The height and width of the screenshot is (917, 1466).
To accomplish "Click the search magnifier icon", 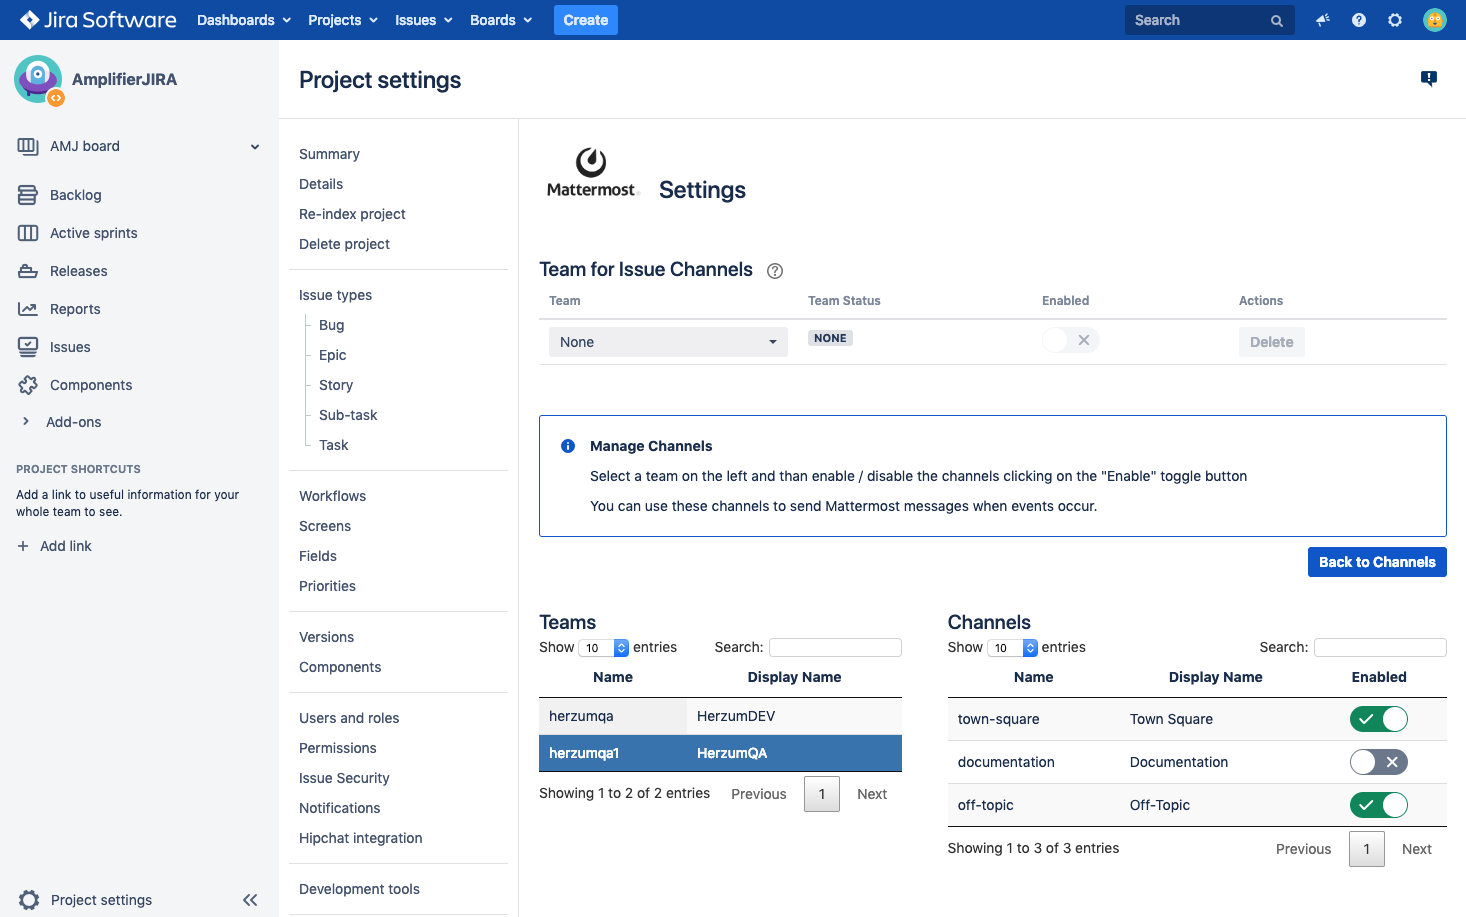I will coord(1277,20).
